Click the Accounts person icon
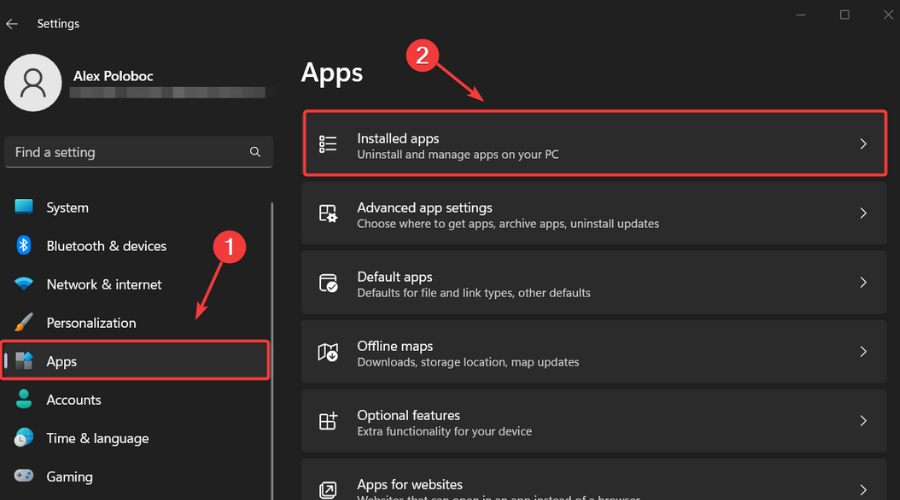Screen dimensions: 900x500 [x=24, y=399]
